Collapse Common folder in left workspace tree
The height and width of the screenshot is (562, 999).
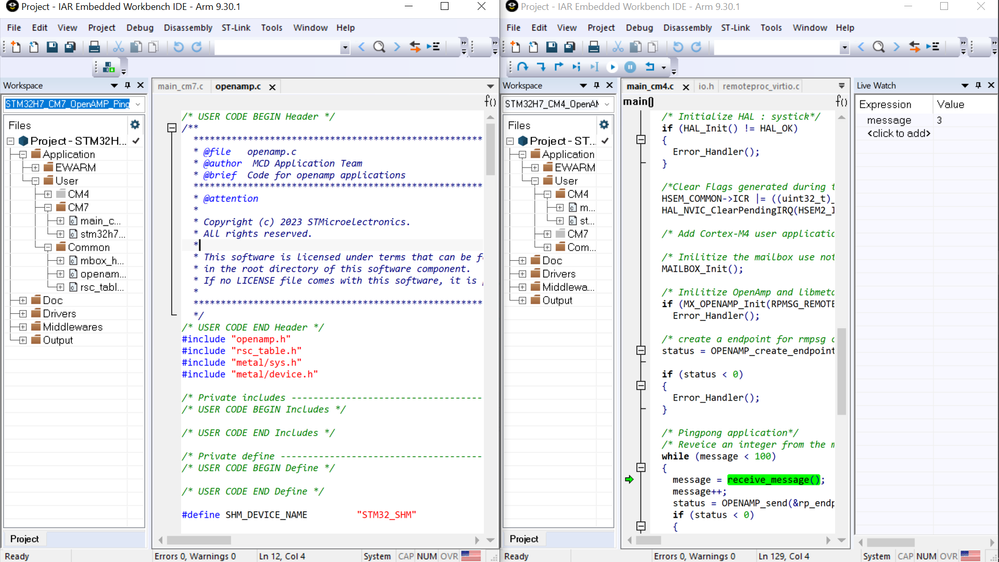tap(48, 247)
